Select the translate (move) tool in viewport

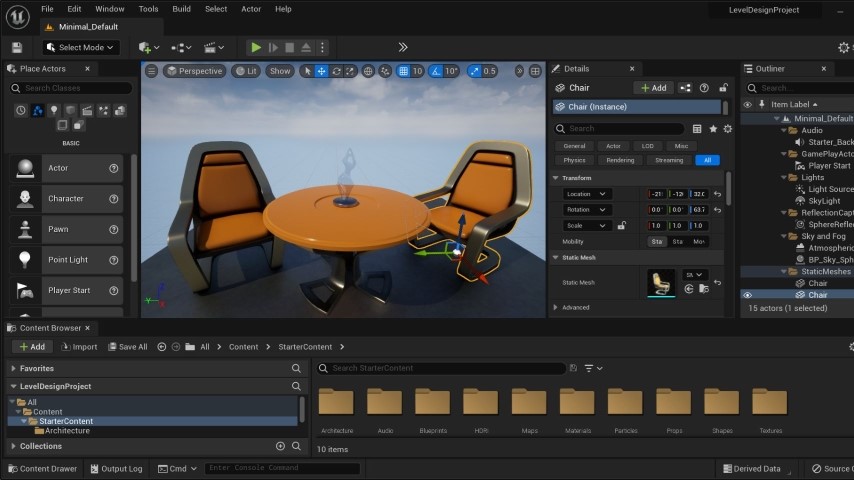coord(321,71)
